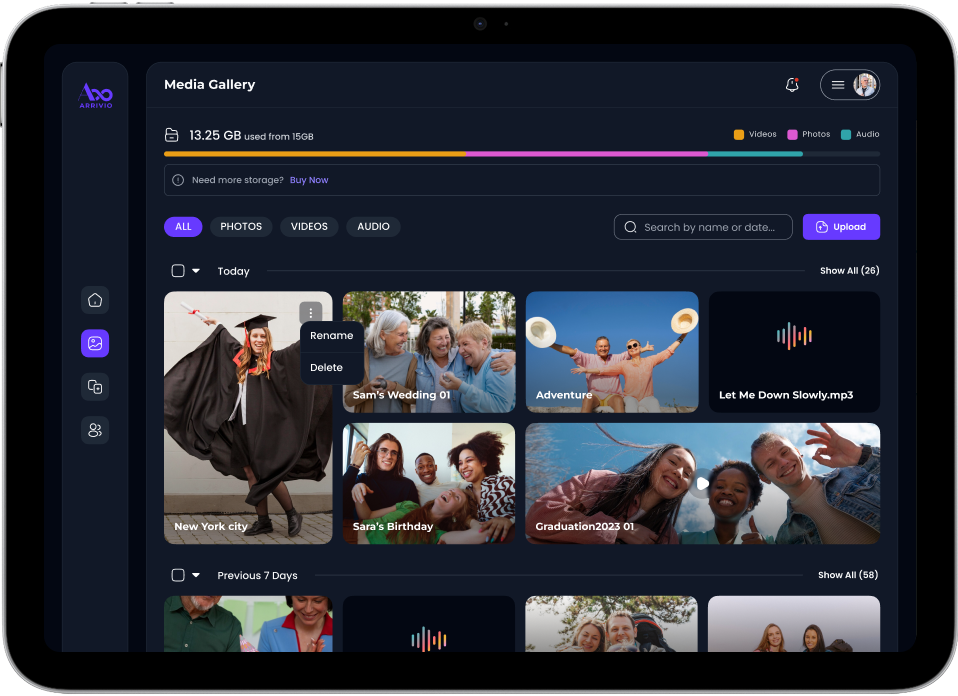
Task: Open the kebab menu on New York city photo
Action: (x=313, y=311)
